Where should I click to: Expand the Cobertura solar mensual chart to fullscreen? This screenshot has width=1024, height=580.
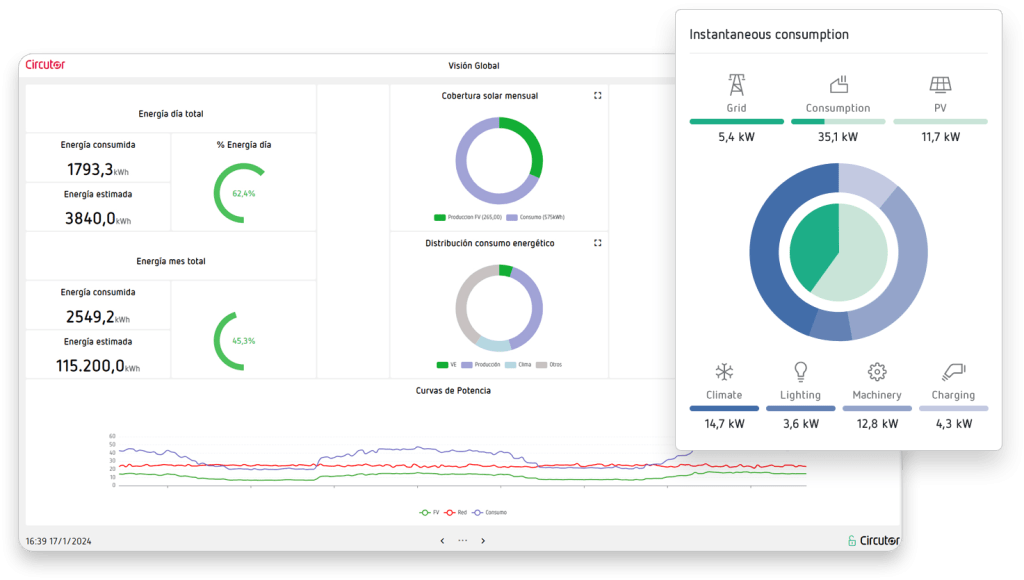[597, 94]
